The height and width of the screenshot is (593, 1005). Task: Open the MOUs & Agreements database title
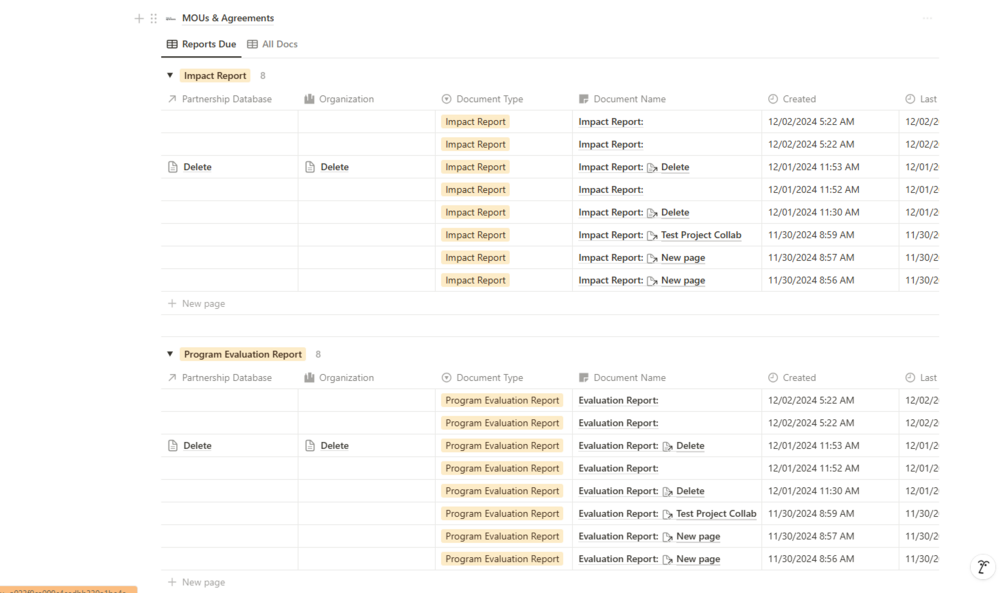point(227,18)
